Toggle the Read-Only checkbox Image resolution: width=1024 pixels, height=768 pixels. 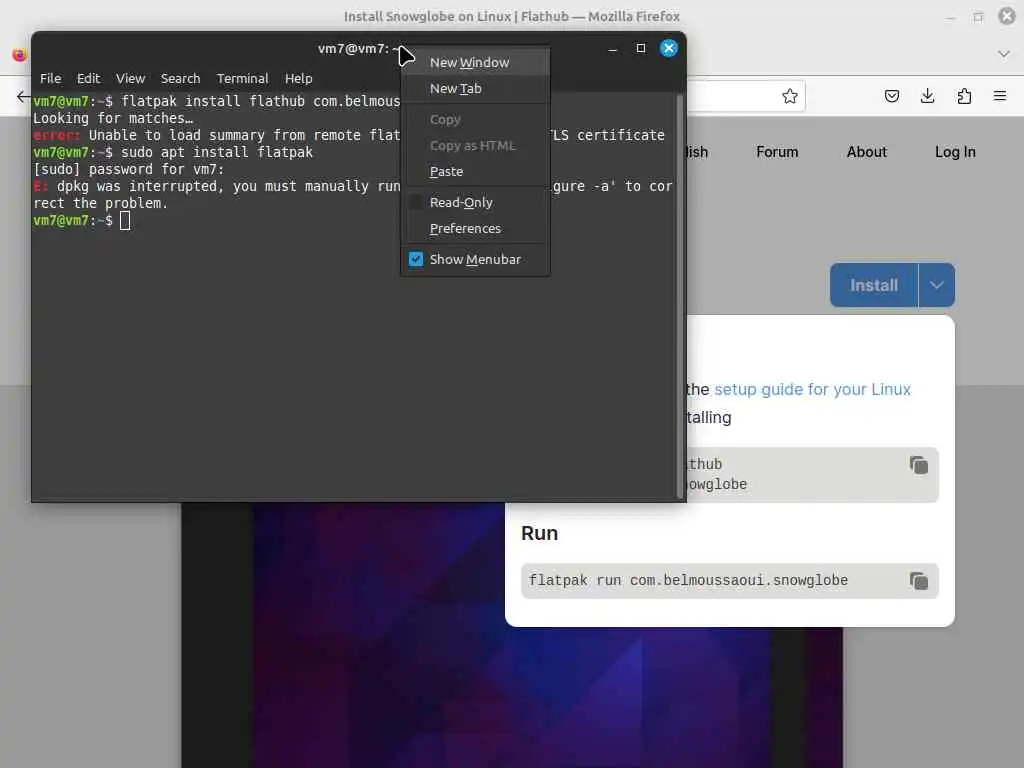415,202
